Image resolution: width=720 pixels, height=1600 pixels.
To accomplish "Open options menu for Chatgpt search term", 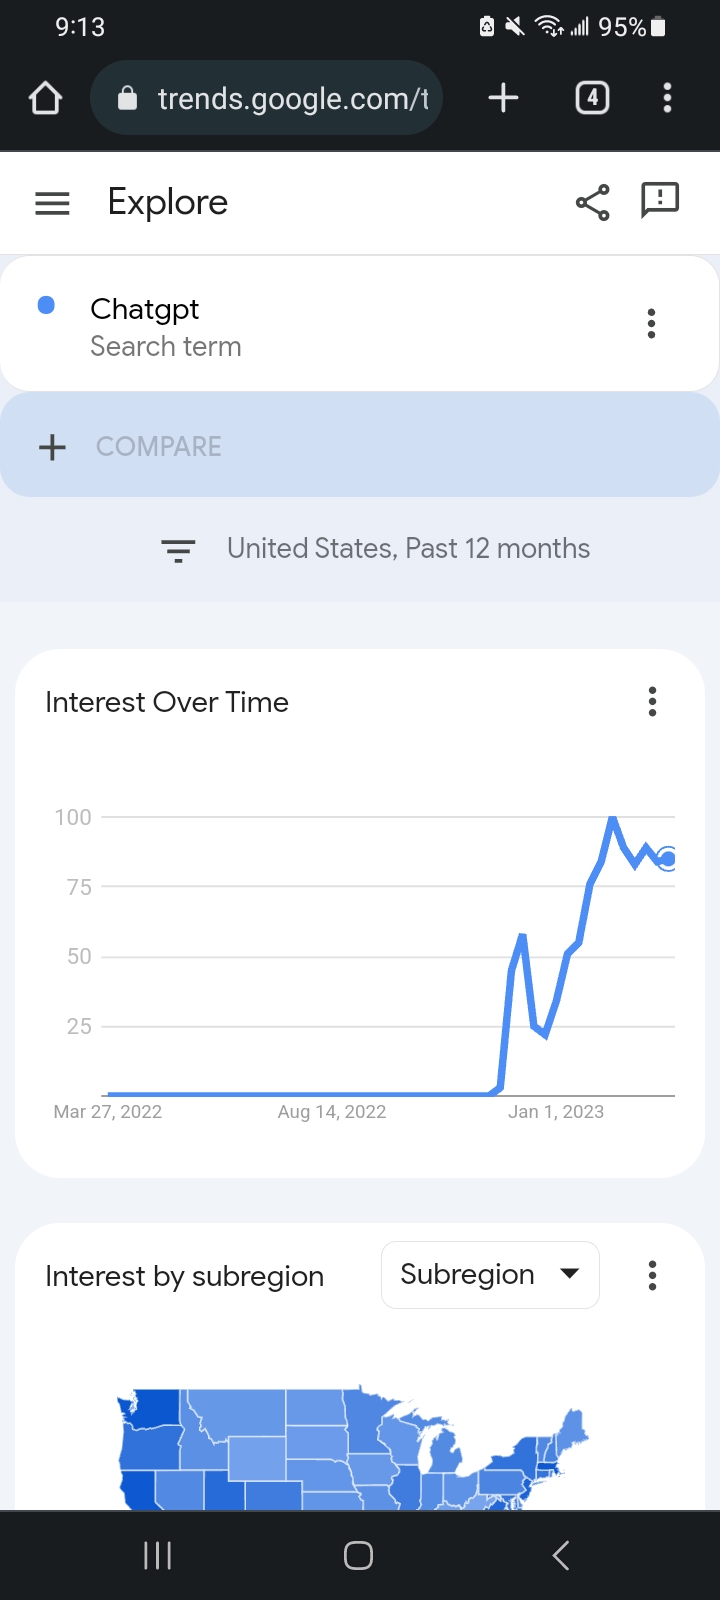I will click(x=651, y=324).
